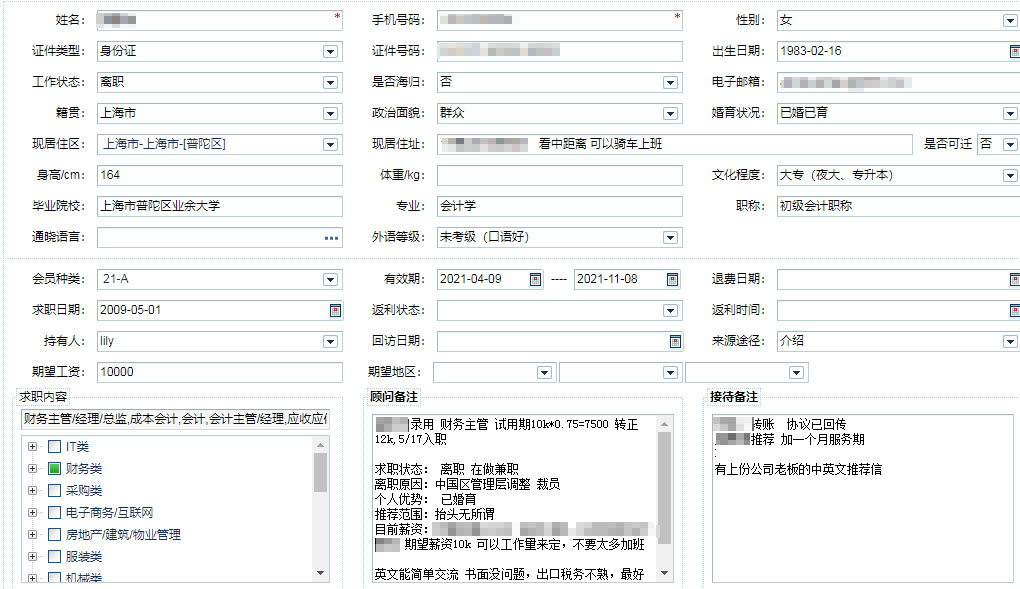This screenshot has width=1020, height=589.
Task: Open calendar picker for 求职日期
Action: pos(336,310)
